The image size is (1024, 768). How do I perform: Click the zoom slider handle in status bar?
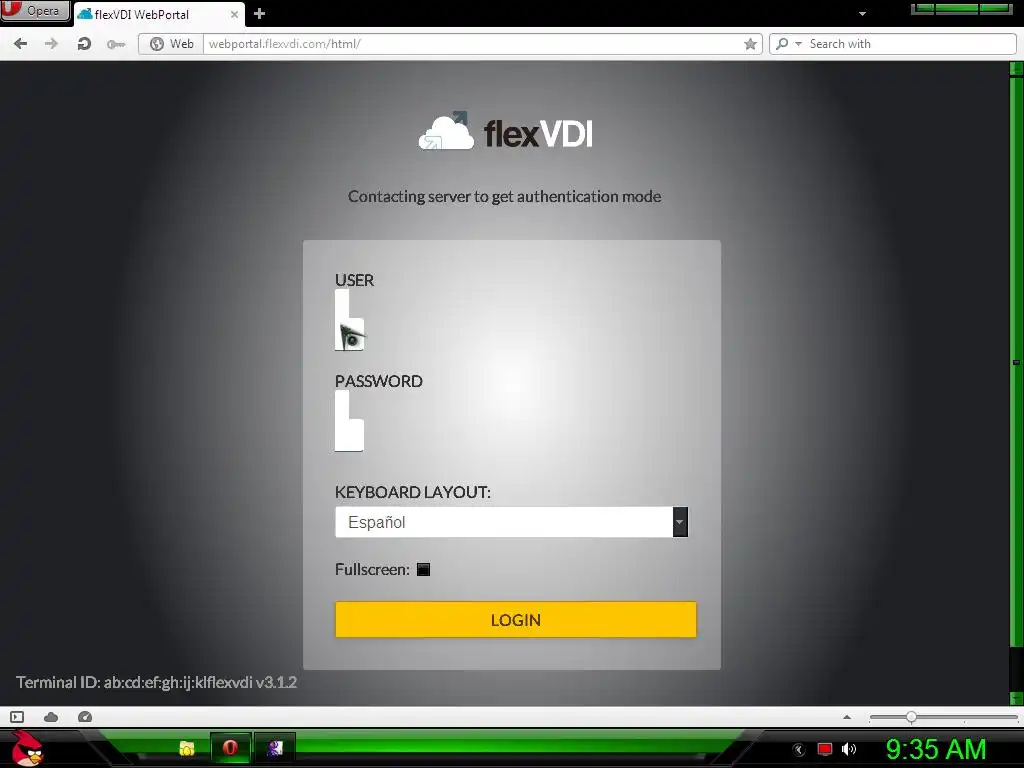click(x=911, y=717)
